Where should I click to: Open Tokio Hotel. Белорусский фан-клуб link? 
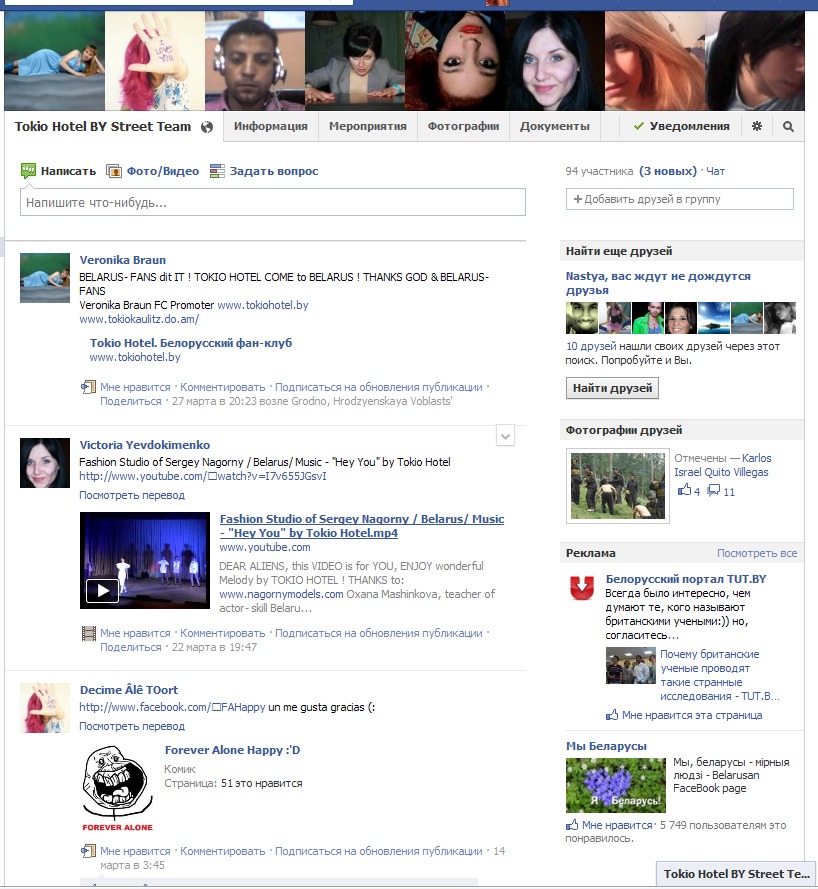point(191,343)
